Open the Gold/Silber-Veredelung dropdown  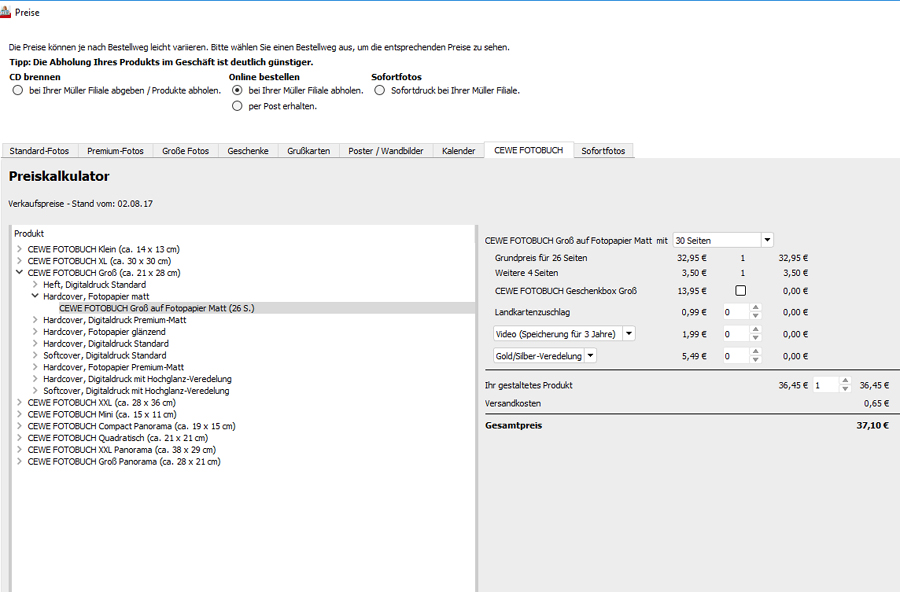[590, 356]
